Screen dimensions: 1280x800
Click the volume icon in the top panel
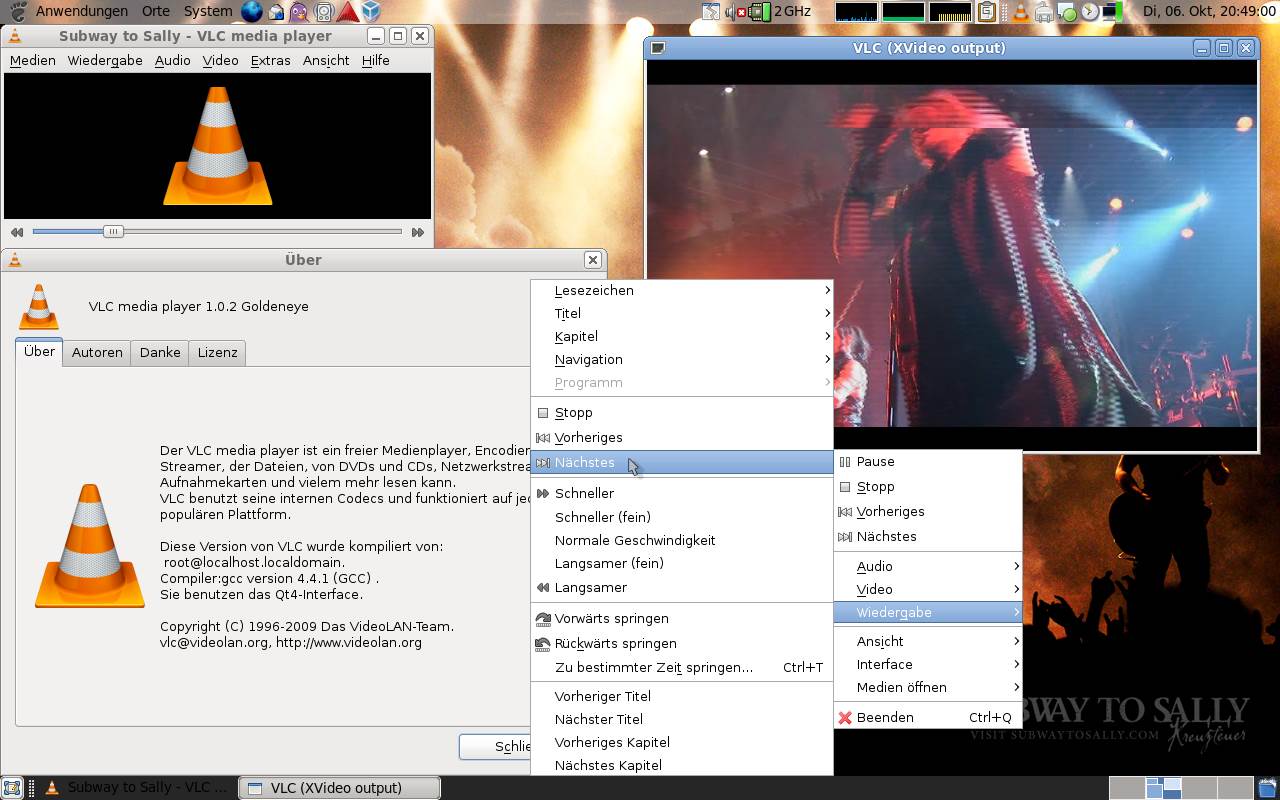coord(731,12)
